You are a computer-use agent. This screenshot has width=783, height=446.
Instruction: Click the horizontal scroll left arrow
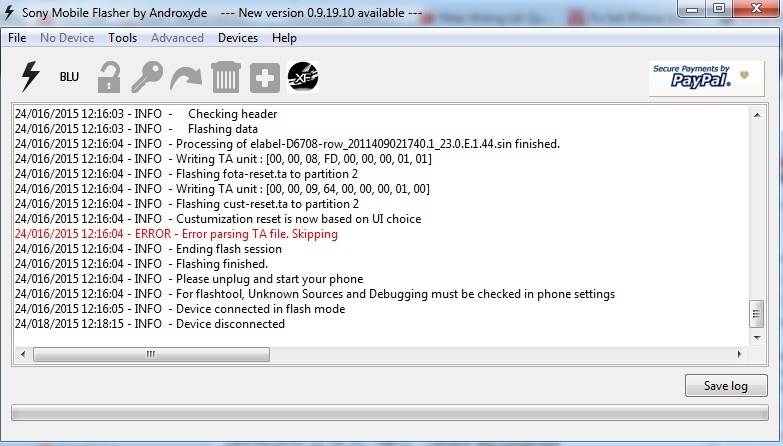(x=22, y=355)
